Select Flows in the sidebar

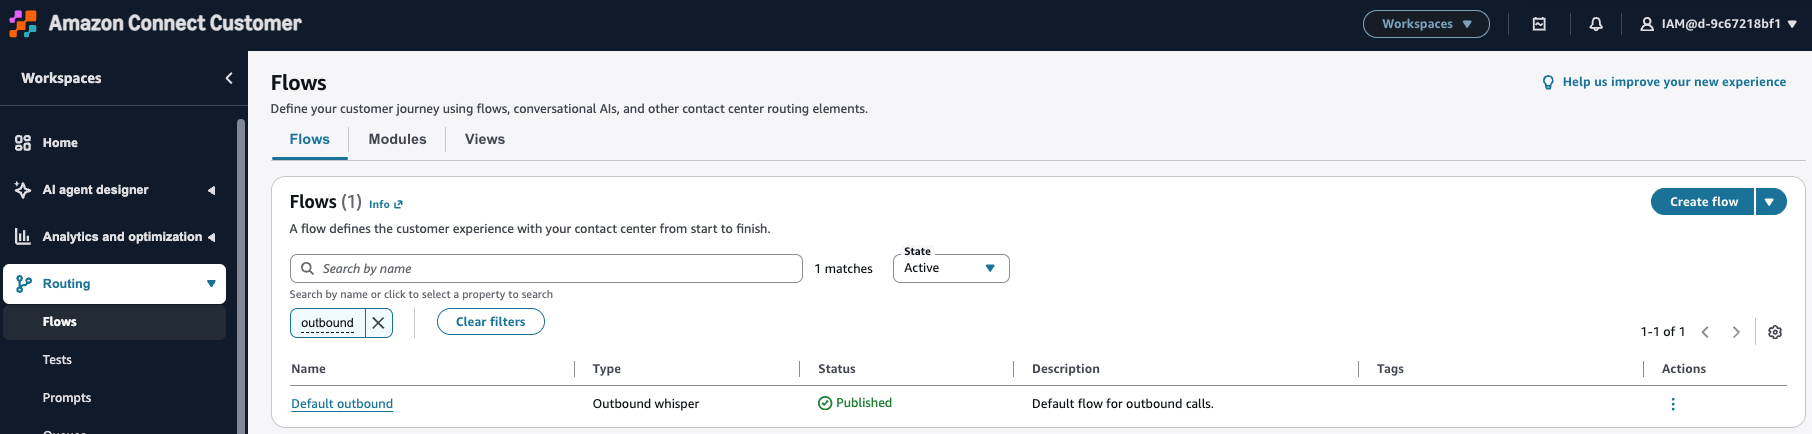click(114, 322)
